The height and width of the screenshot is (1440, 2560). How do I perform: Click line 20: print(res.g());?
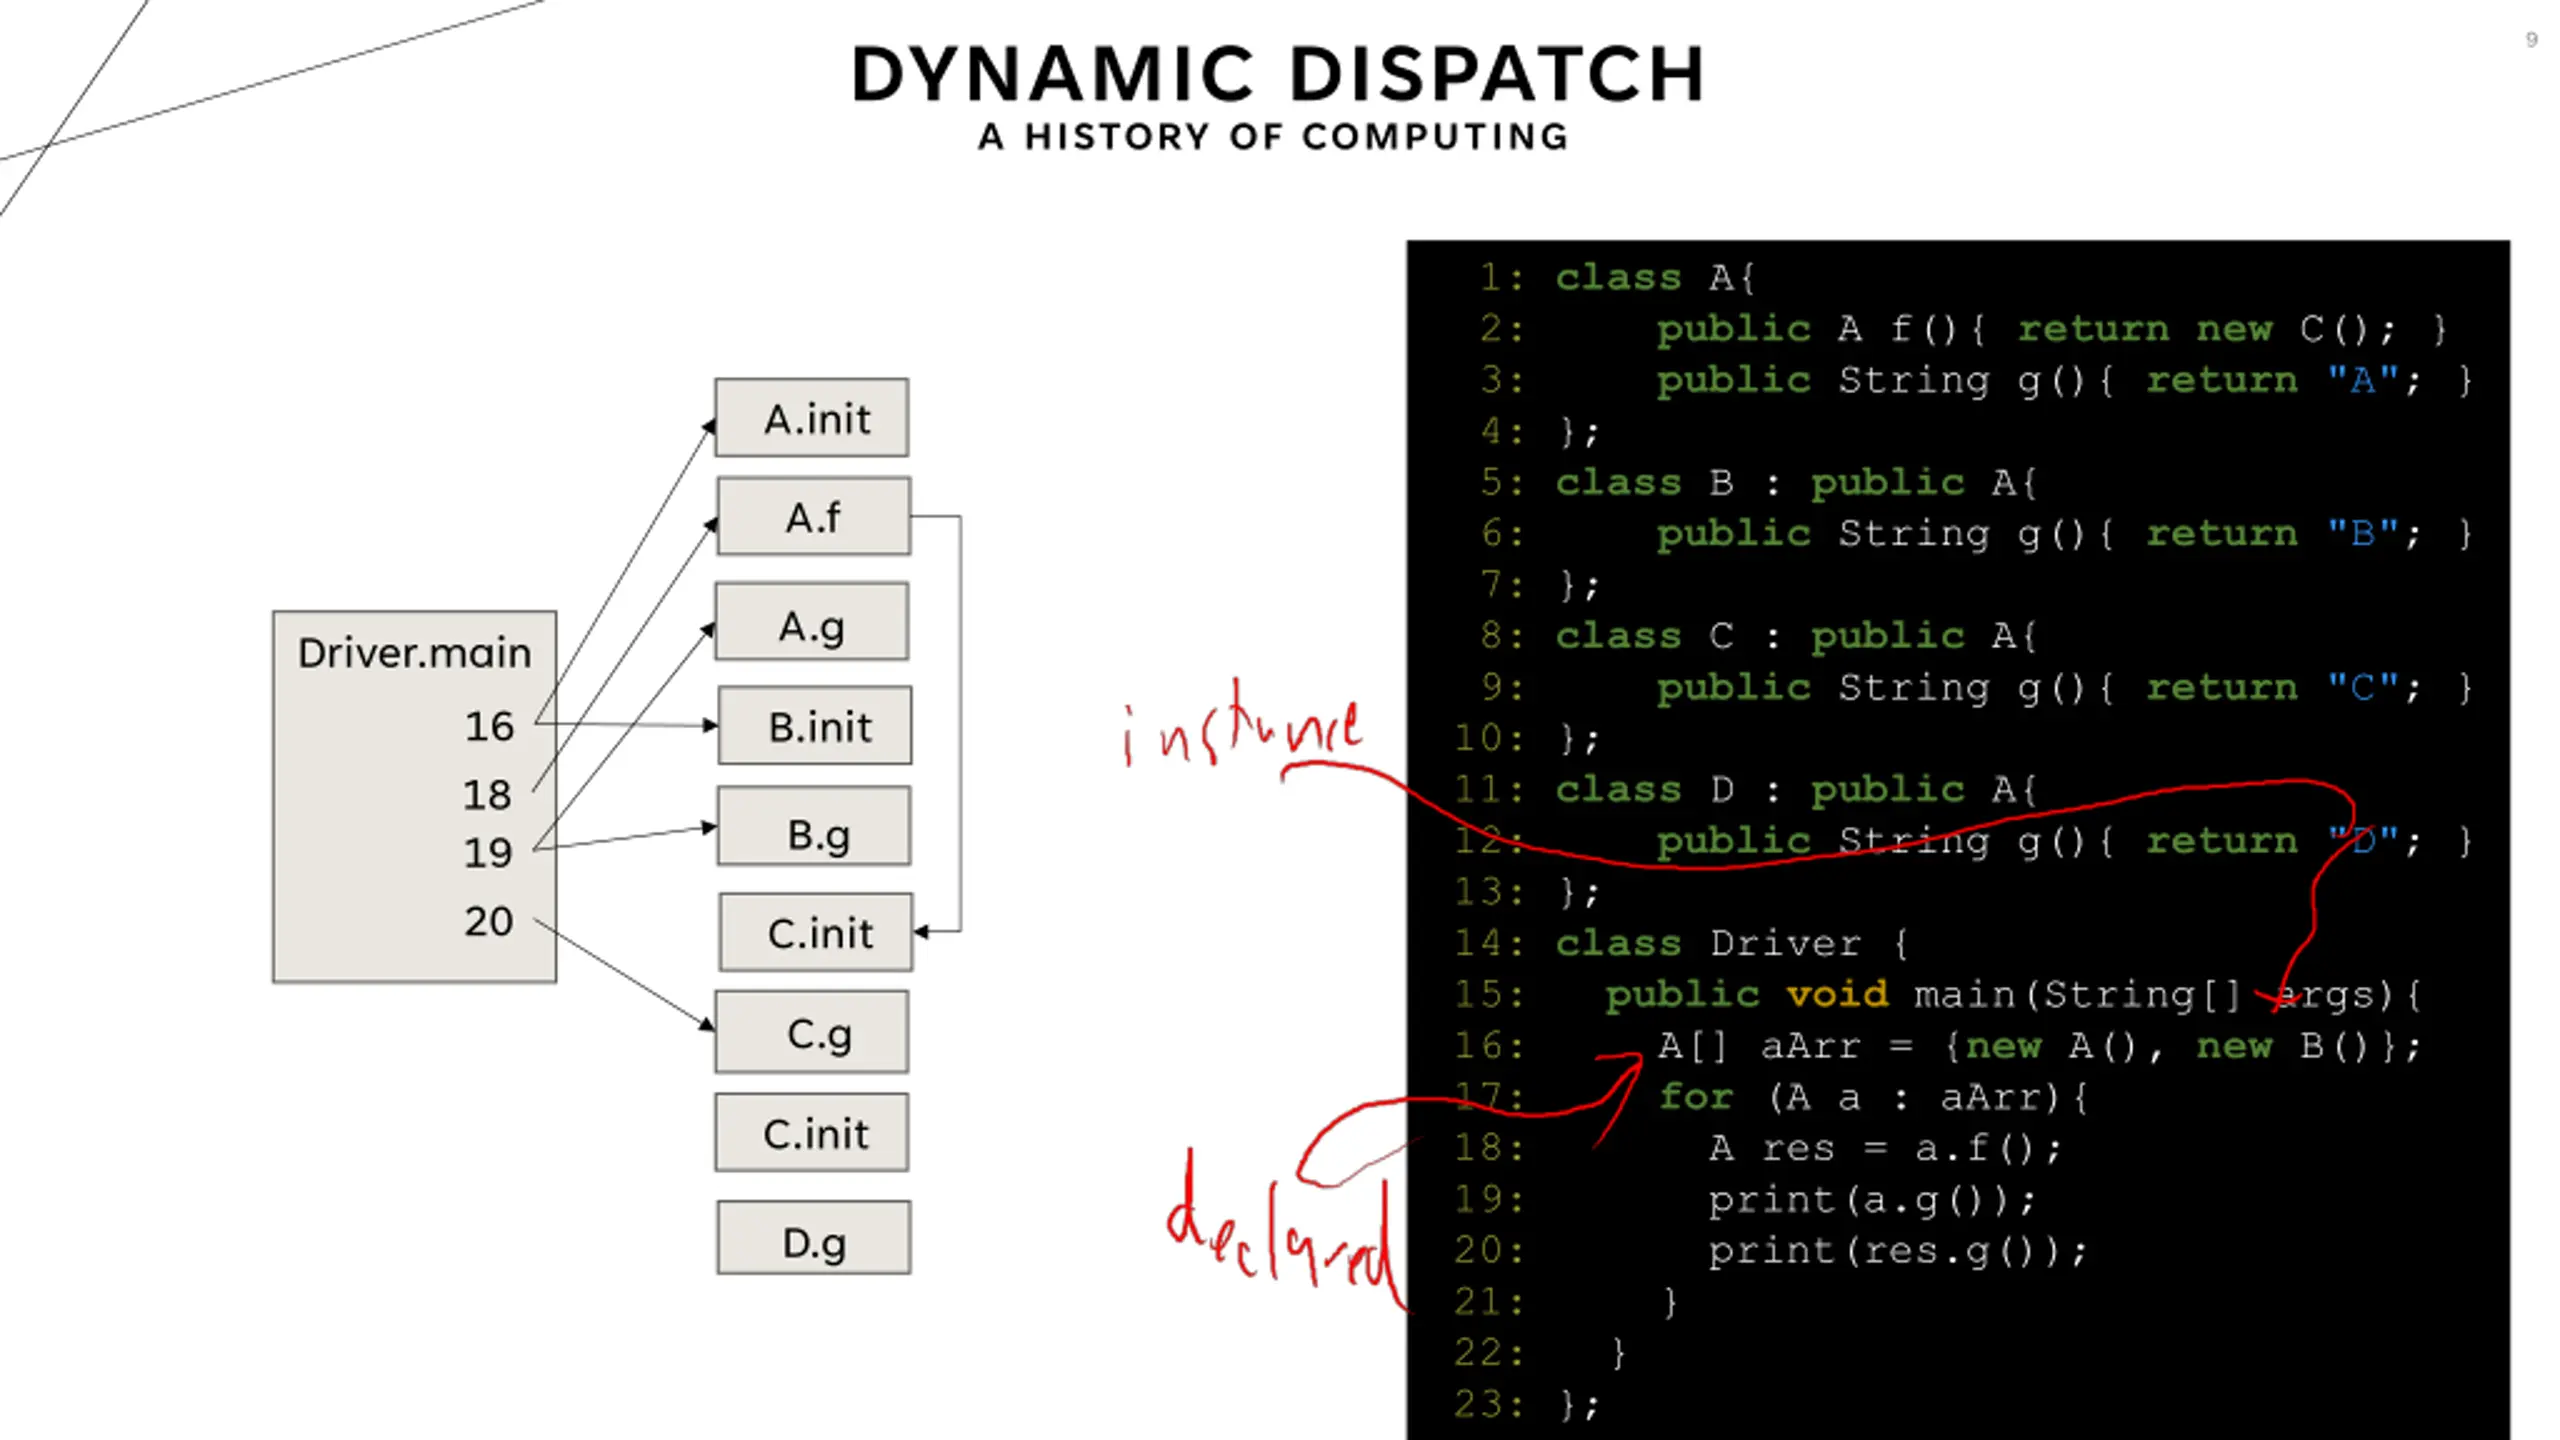[1771, 1251]
